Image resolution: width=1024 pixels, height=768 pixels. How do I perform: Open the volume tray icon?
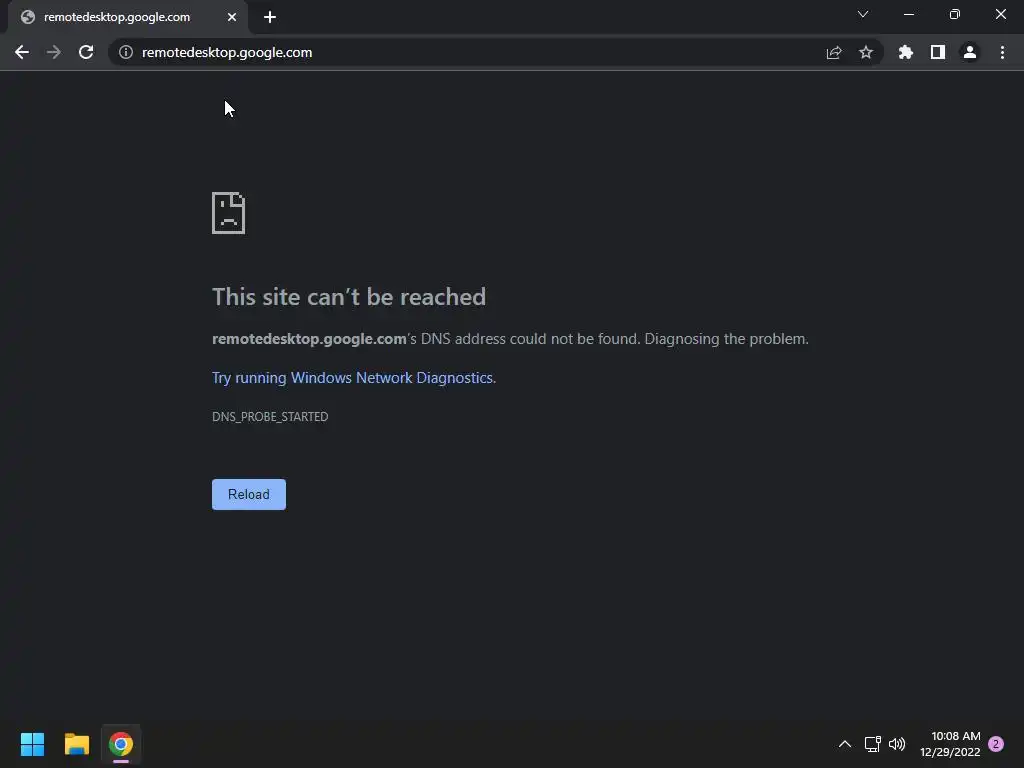click(897, 744)
